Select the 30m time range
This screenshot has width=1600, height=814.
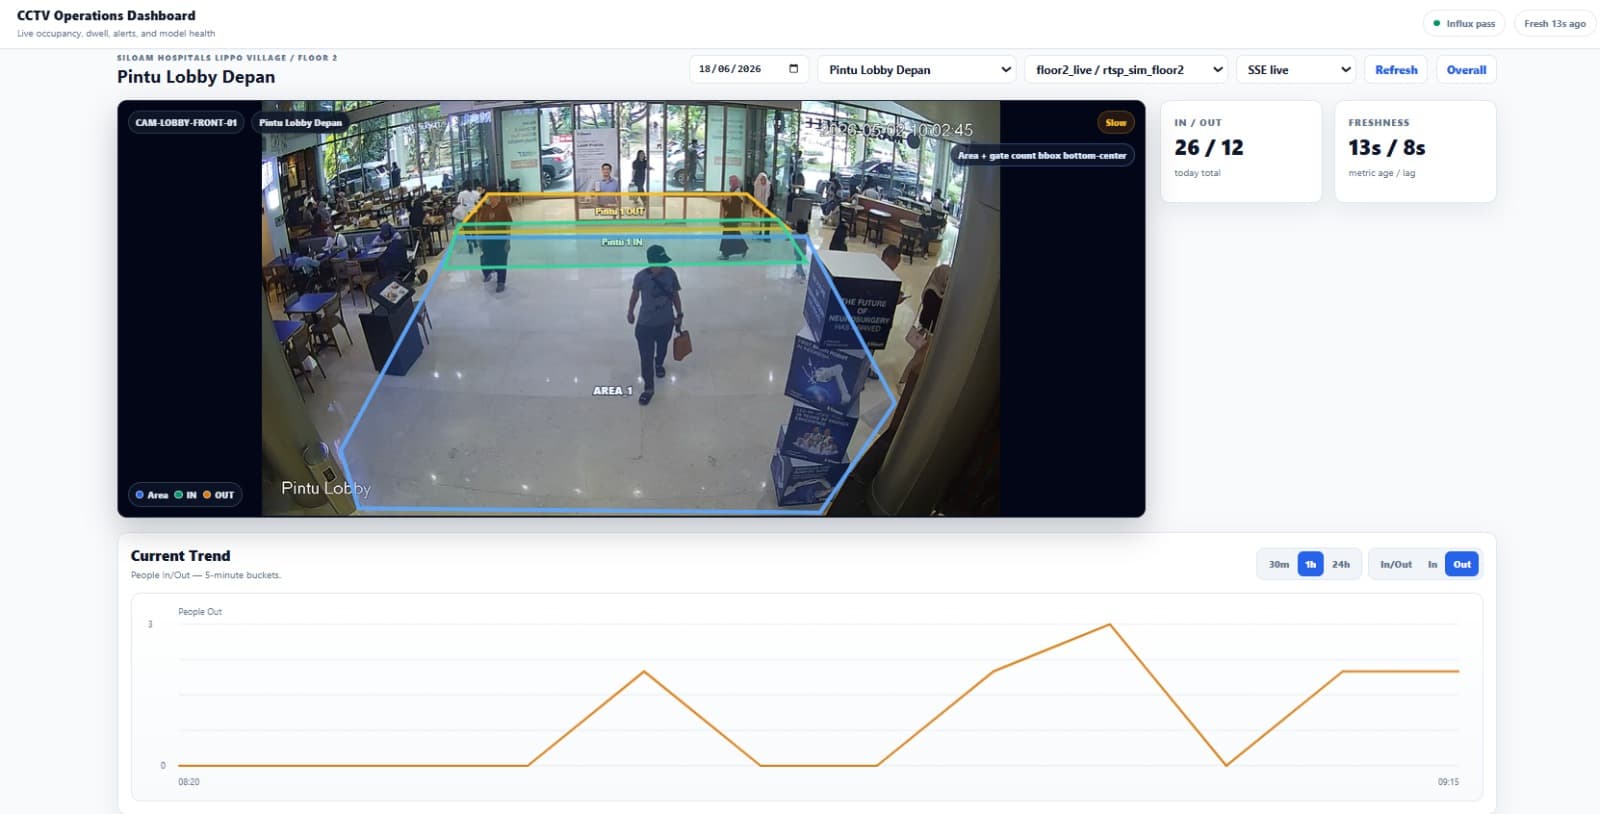tap(1279, 564)
